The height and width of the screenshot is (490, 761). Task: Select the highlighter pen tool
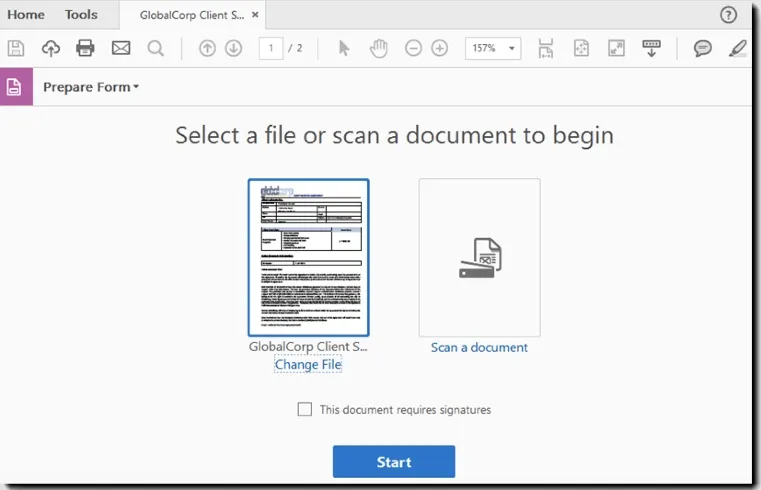click(x=738, y=48)
